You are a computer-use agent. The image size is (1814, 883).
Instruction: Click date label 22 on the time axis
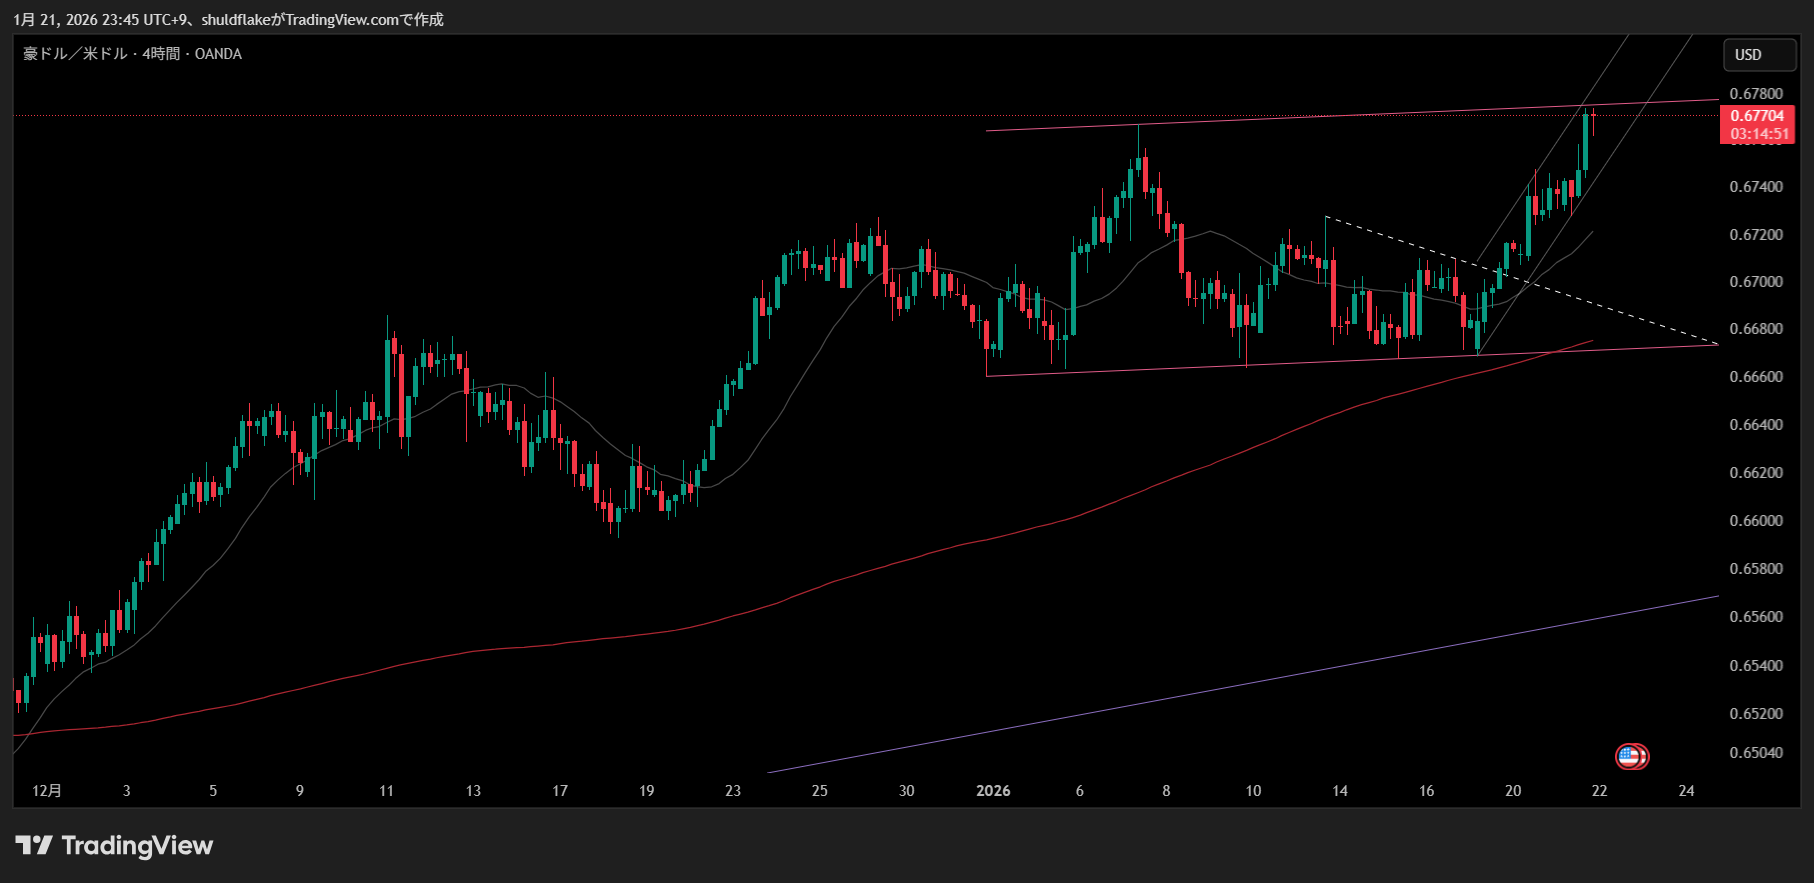[1599, 791]
